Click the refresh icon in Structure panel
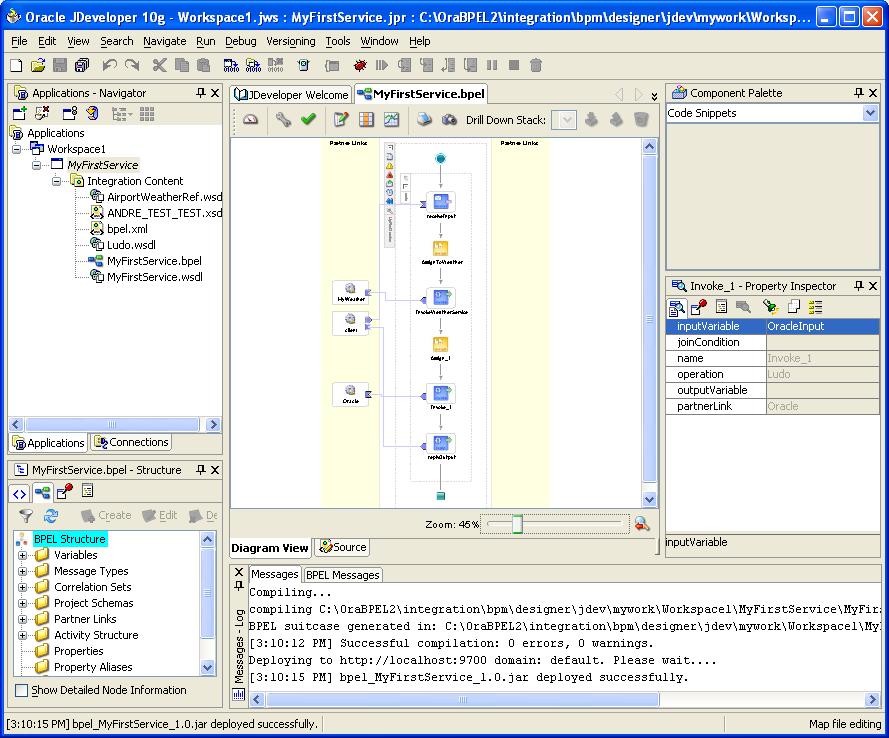Image resolution: width=889 pixels, height=738 pixels. coord(50,515)
